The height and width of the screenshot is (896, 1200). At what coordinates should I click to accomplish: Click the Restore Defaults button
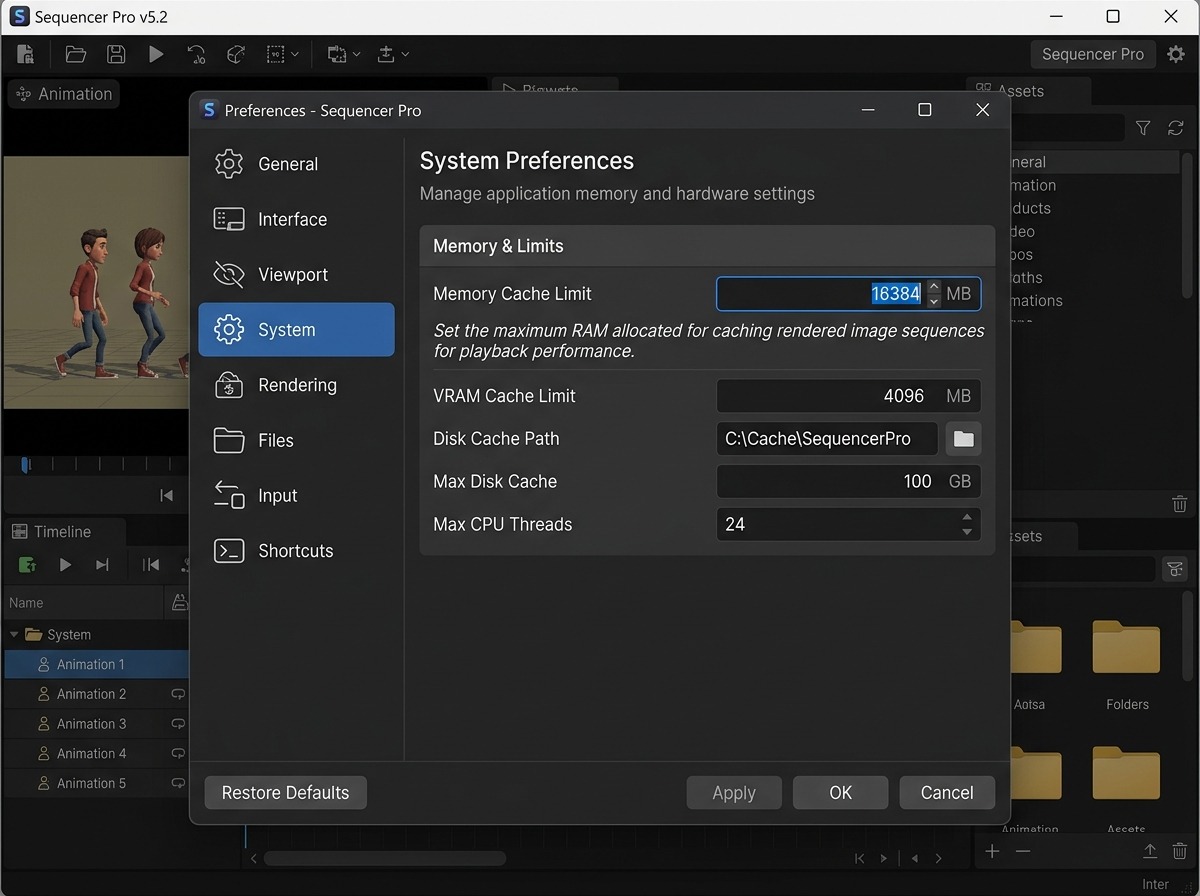(285, 793)
